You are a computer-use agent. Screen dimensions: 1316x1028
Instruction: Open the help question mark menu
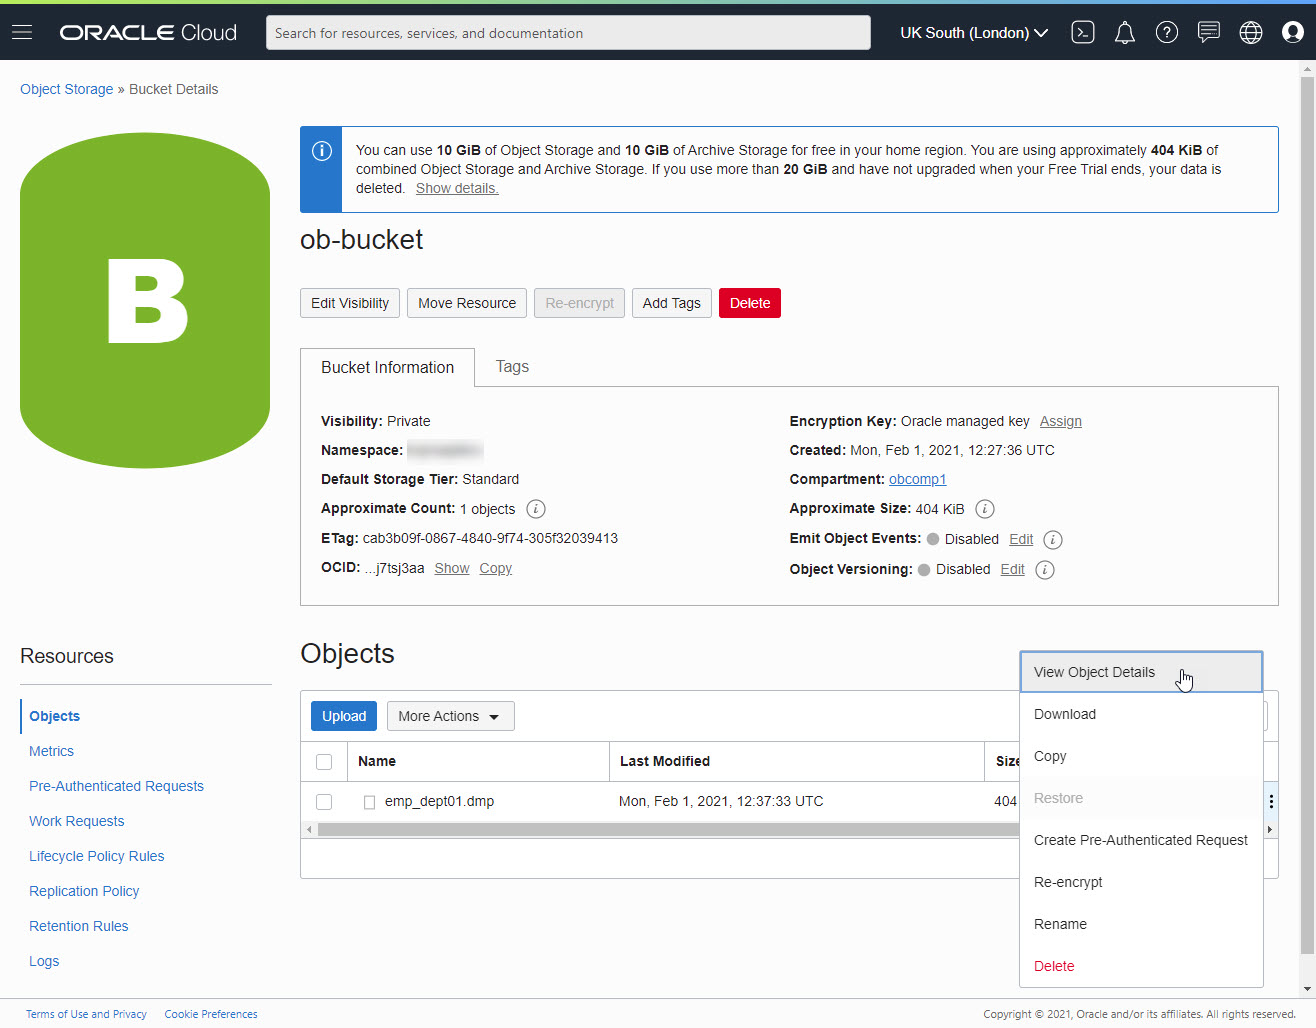[1166, 33]
